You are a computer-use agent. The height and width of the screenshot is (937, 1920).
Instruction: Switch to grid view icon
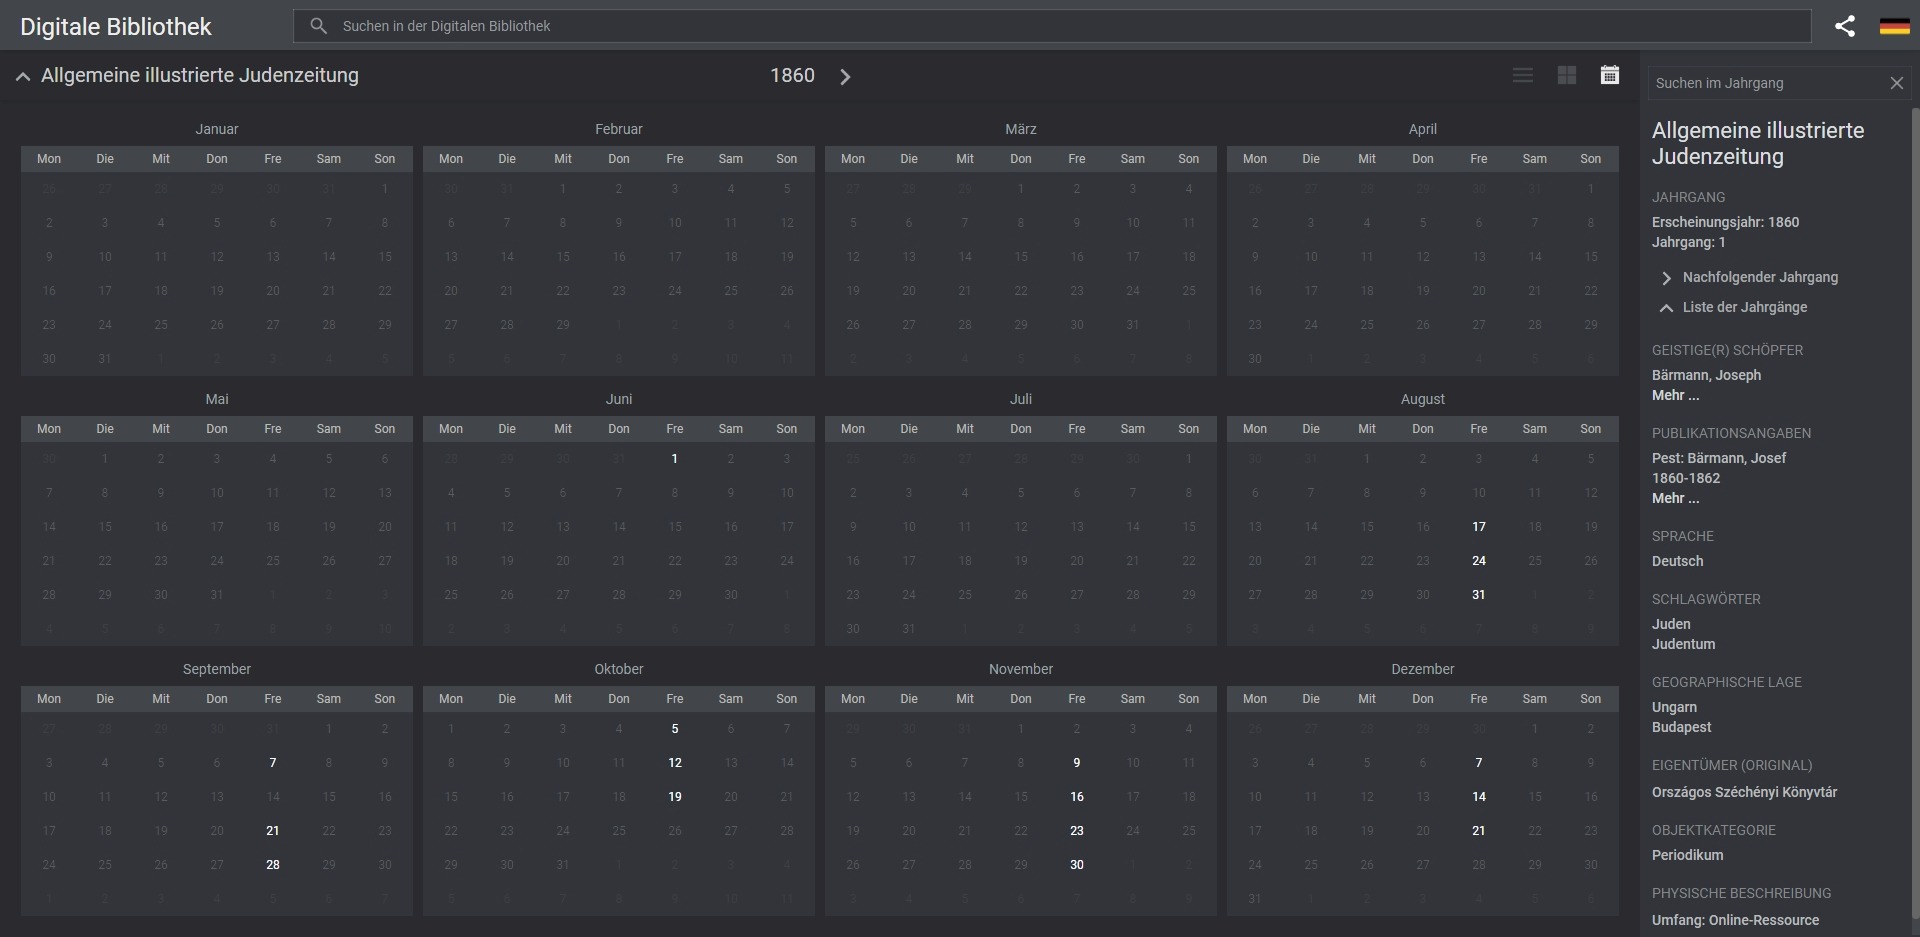(1567, 75)
